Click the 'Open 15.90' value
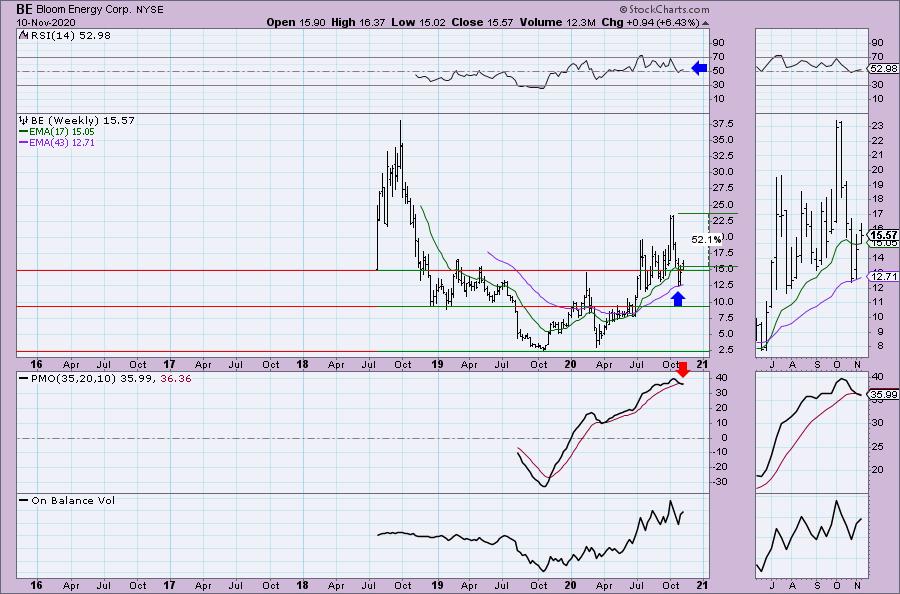 point(296,22)
